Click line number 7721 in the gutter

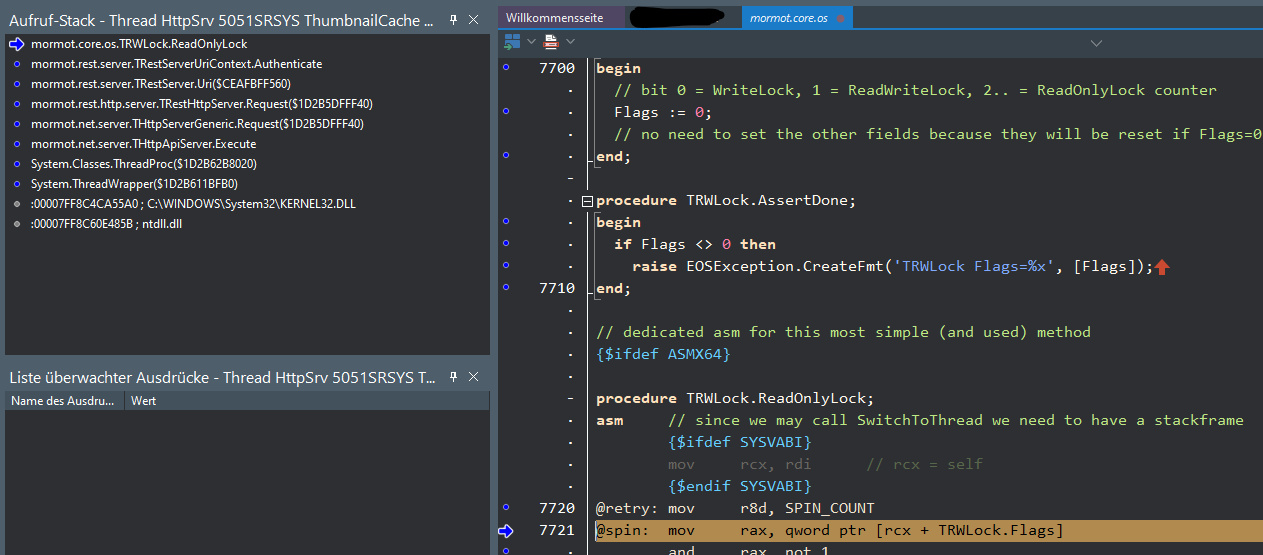[556, 530]
